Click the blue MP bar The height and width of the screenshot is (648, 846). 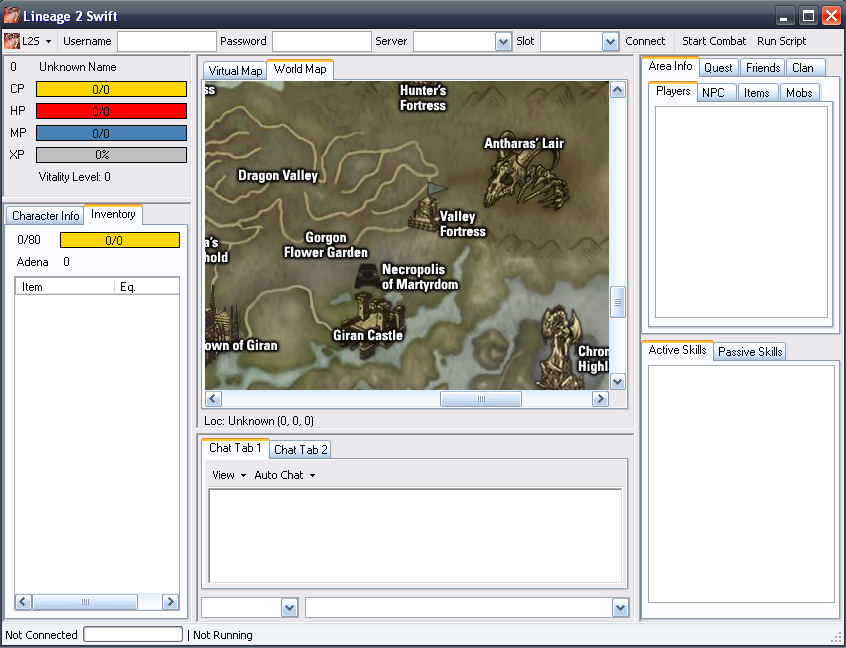[111, 133]
